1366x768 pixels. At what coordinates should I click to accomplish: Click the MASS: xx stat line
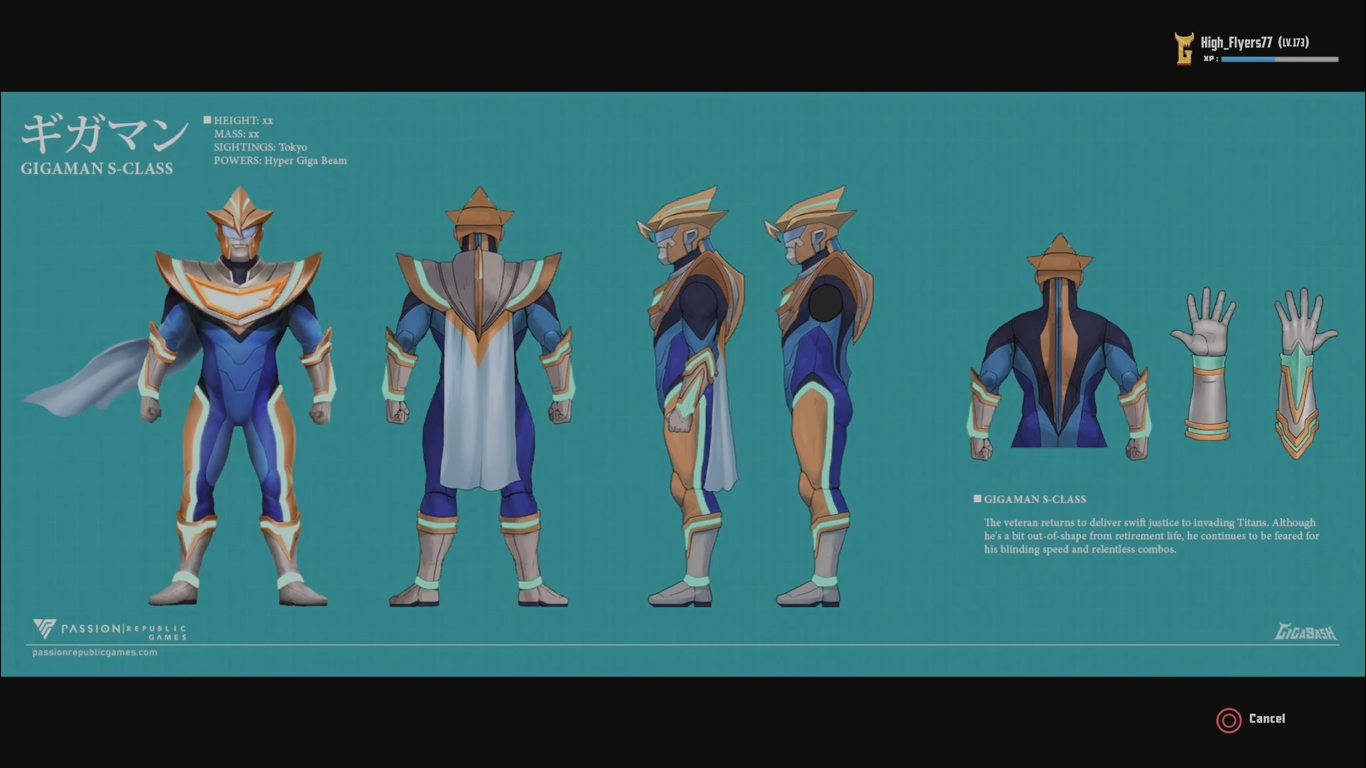(236, 134)
